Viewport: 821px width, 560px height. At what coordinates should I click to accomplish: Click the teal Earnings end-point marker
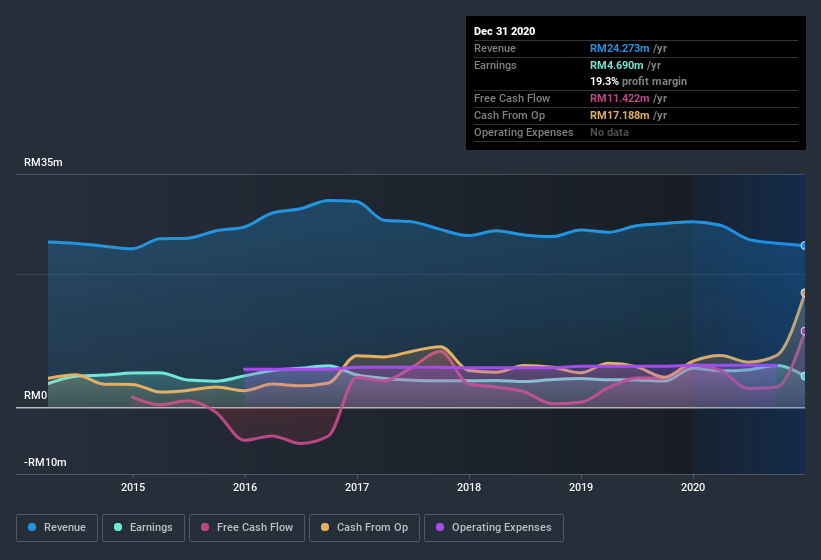coord(803,376)
